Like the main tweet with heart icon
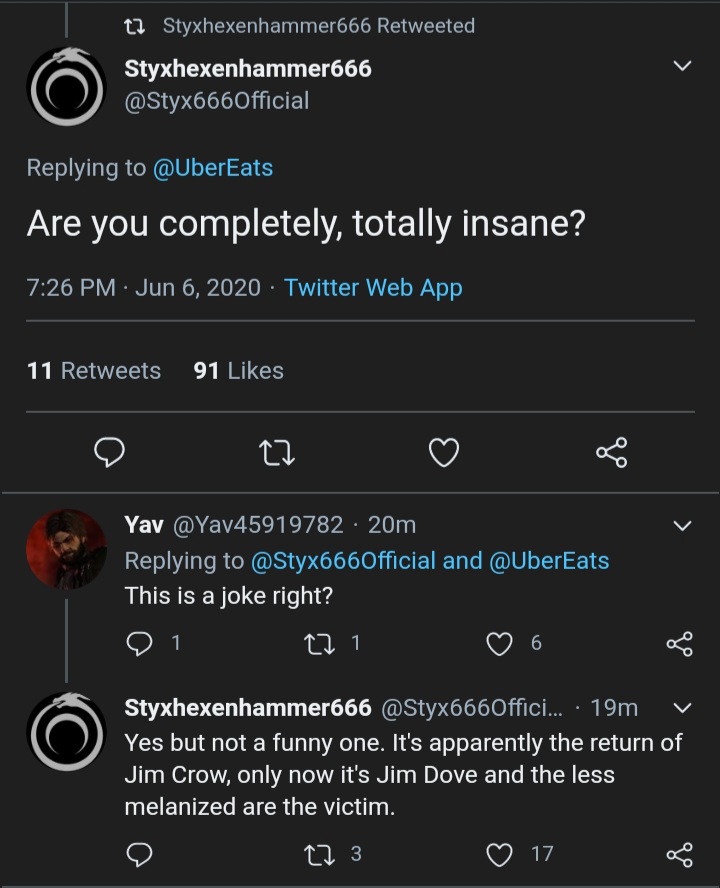The width and height of the screenshot is (720, 888). [444, 452]
